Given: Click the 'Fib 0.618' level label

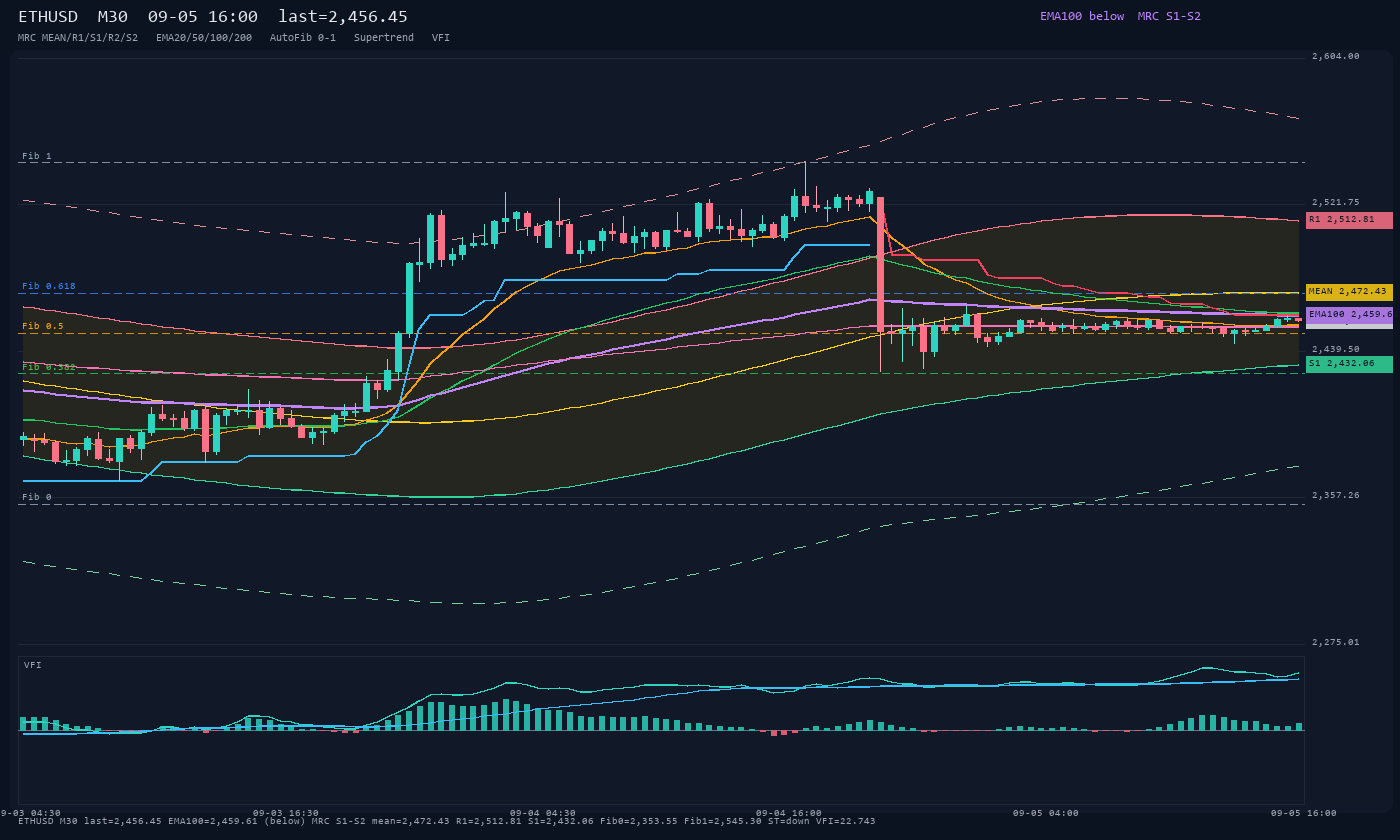Looking at the screenshot, I should [49, 287].
